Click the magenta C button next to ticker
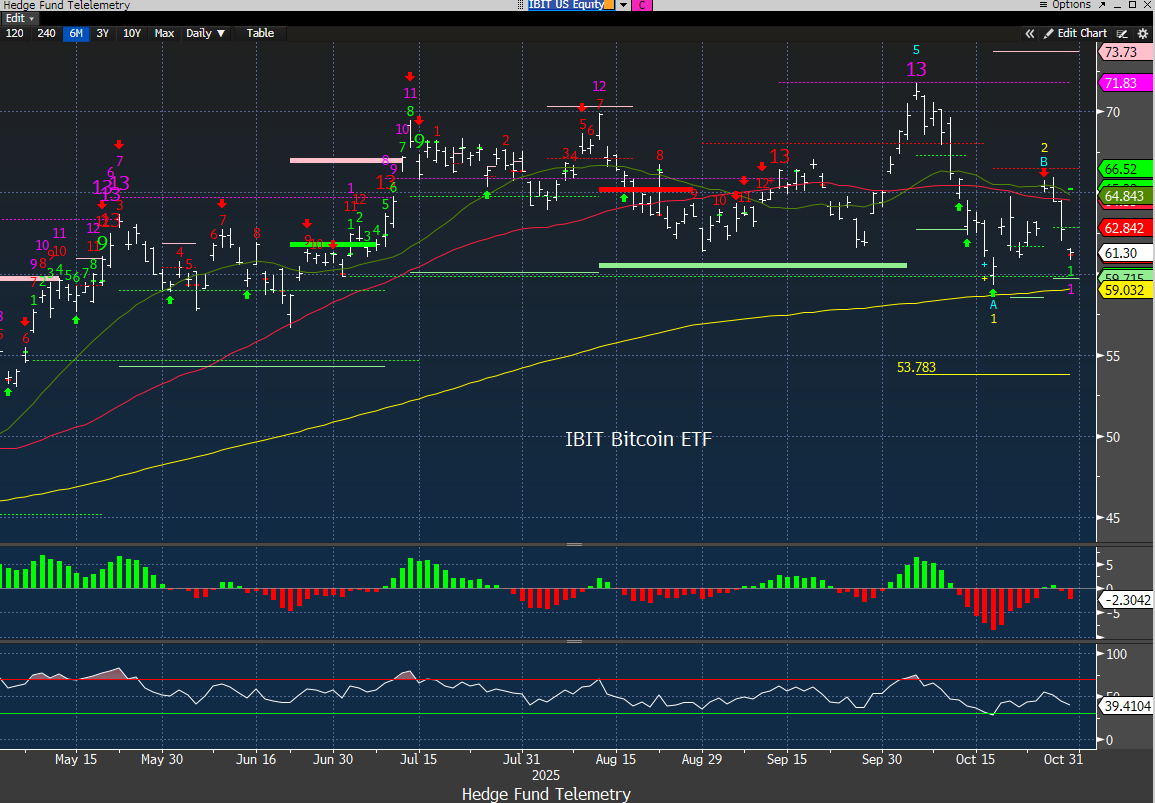This screenshot has width=1155, height=803. click(642, 5)
